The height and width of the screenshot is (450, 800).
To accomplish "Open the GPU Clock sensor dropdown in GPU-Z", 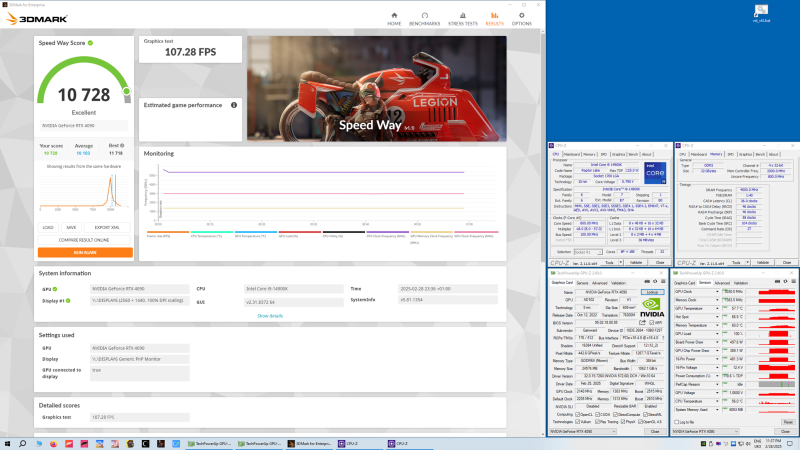I will click(x=717, y=291).
